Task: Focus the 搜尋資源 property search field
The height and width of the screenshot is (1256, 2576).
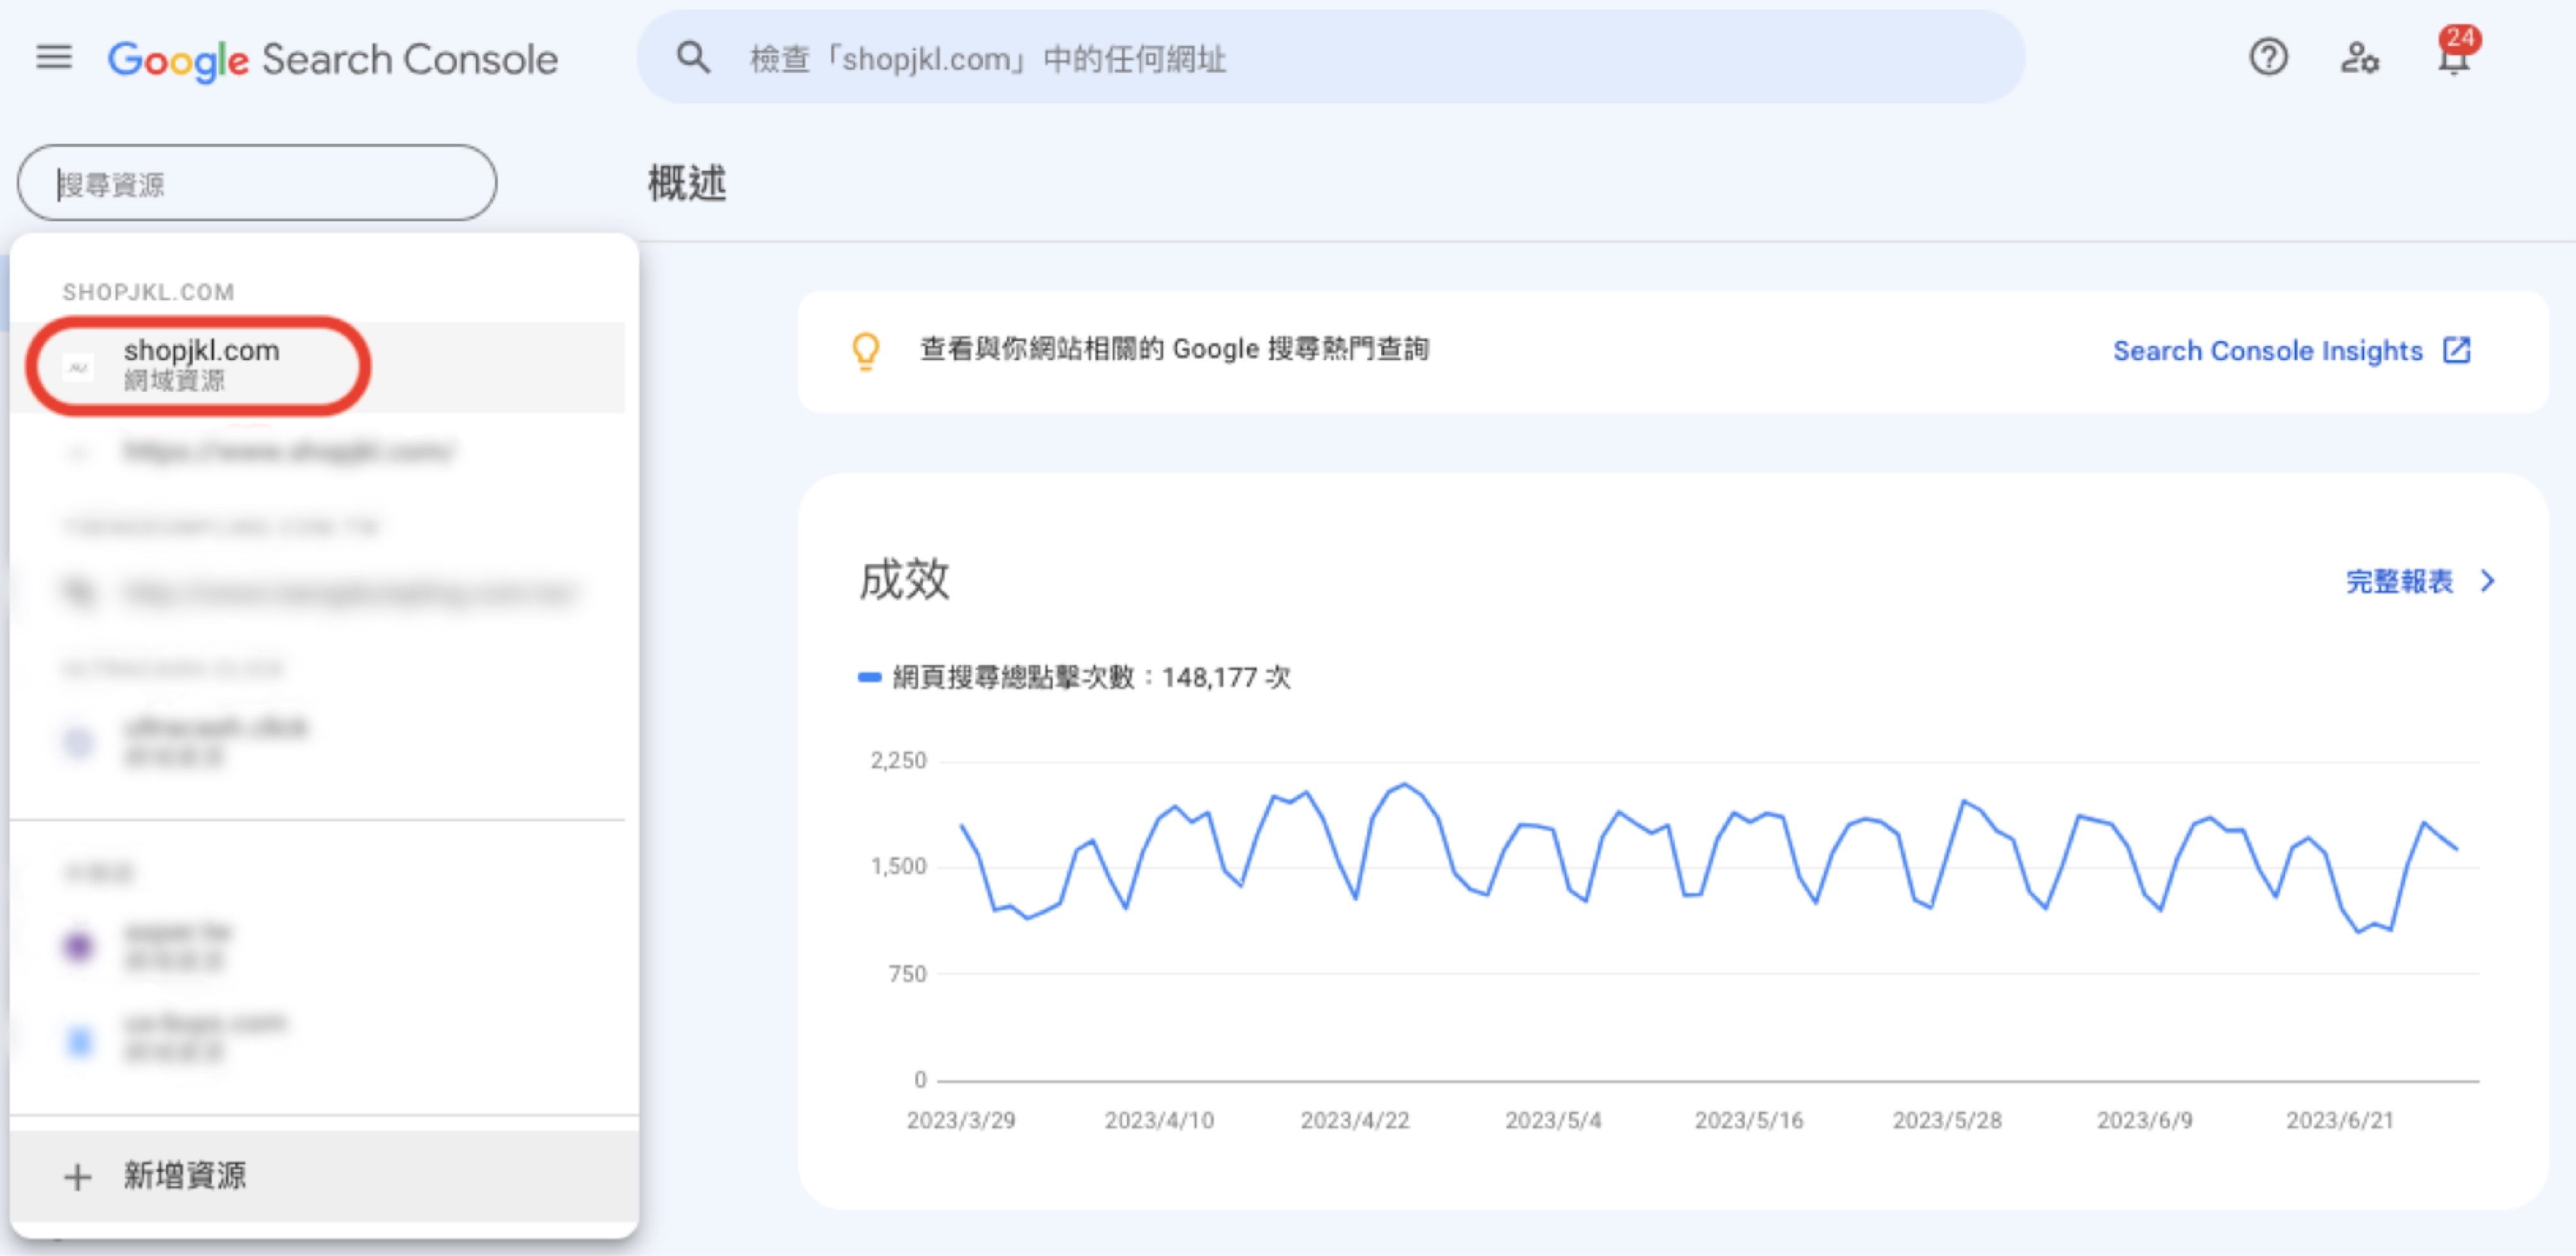Action: [x=257, y=184]
